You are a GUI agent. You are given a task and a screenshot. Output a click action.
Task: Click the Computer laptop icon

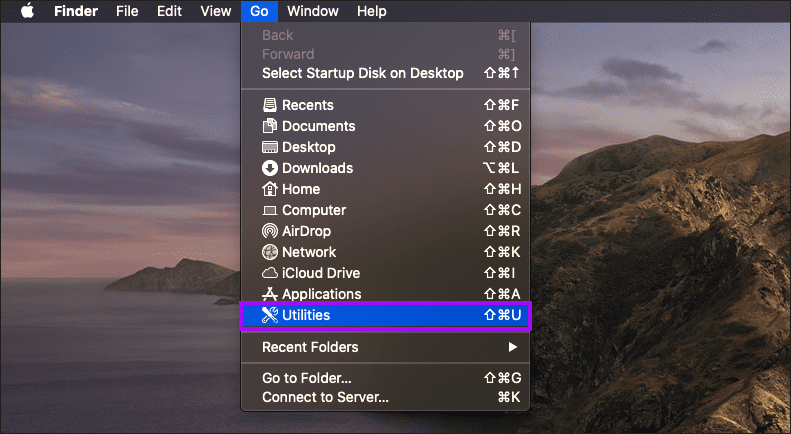click(270, 210)
